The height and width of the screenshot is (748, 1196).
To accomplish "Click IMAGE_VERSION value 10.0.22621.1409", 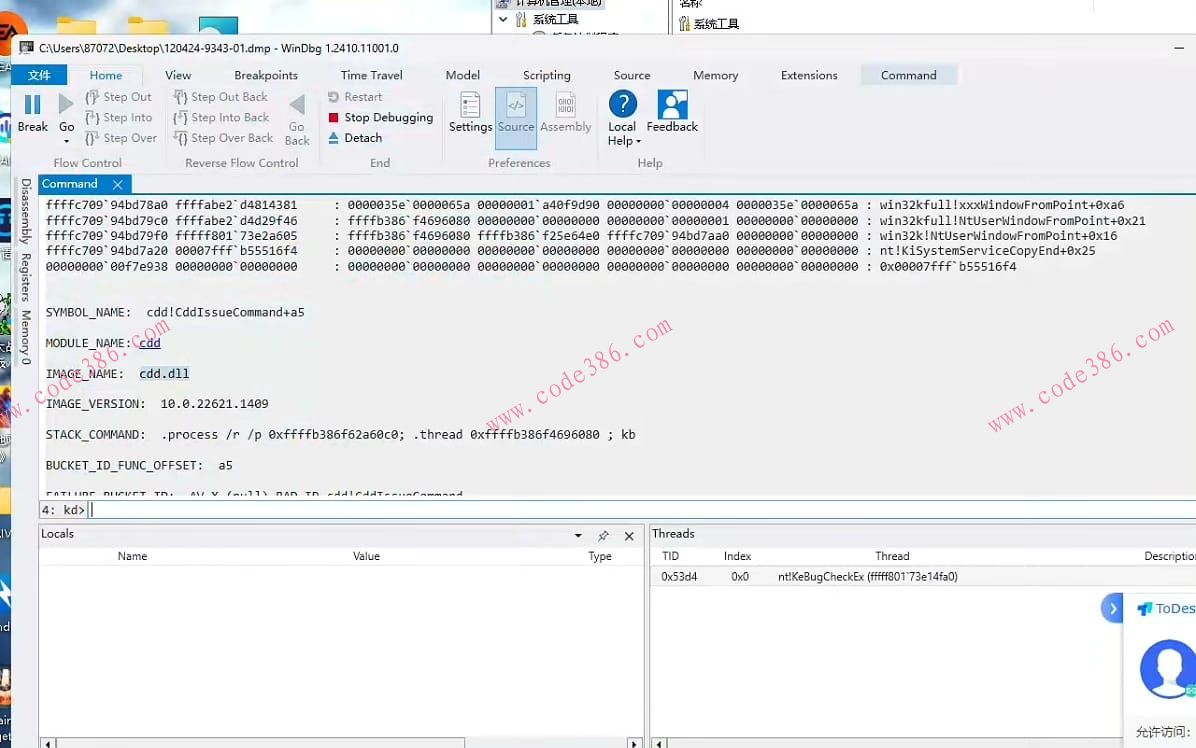I will tap(214, 404).
